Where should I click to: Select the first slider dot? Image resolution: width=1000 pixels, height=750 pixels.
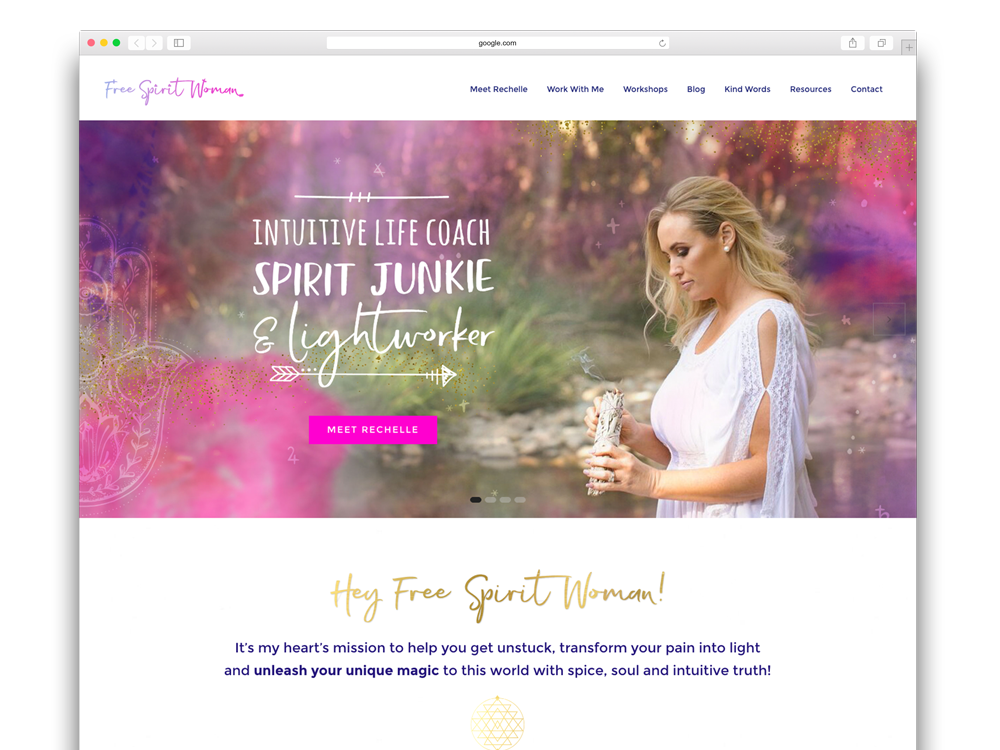pos(476,500)
